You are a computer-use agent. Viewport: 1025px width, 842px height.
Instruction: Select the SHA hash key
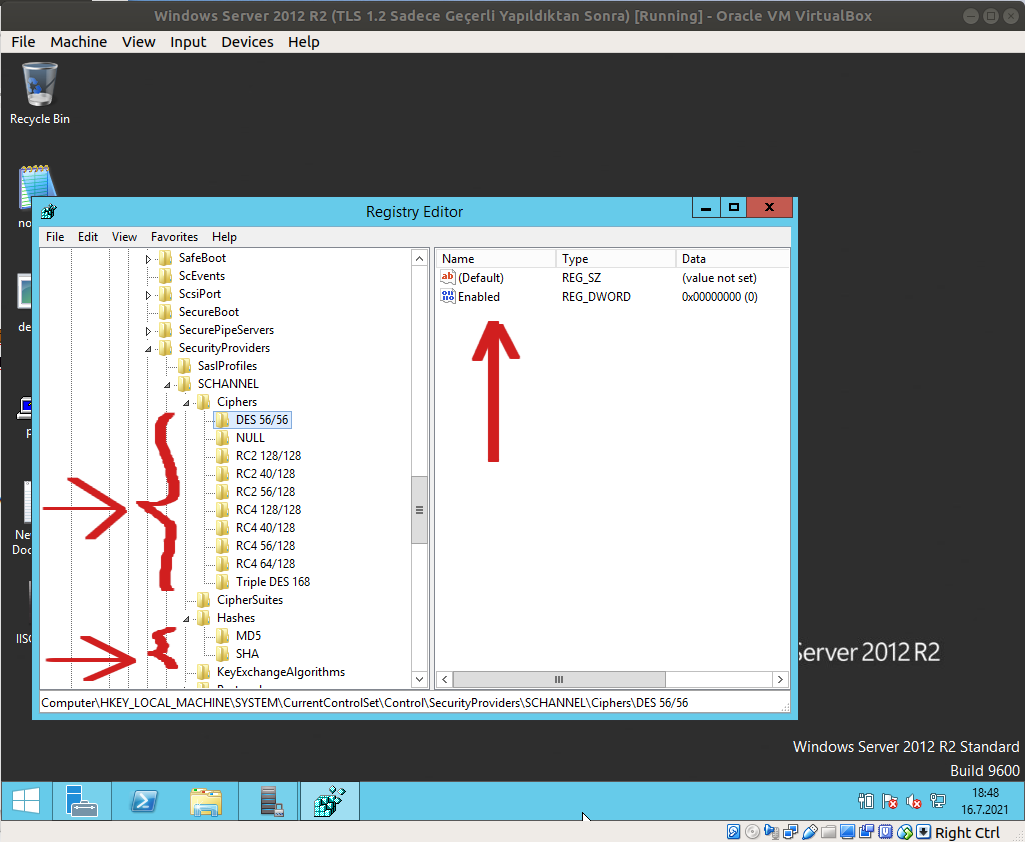246,654
